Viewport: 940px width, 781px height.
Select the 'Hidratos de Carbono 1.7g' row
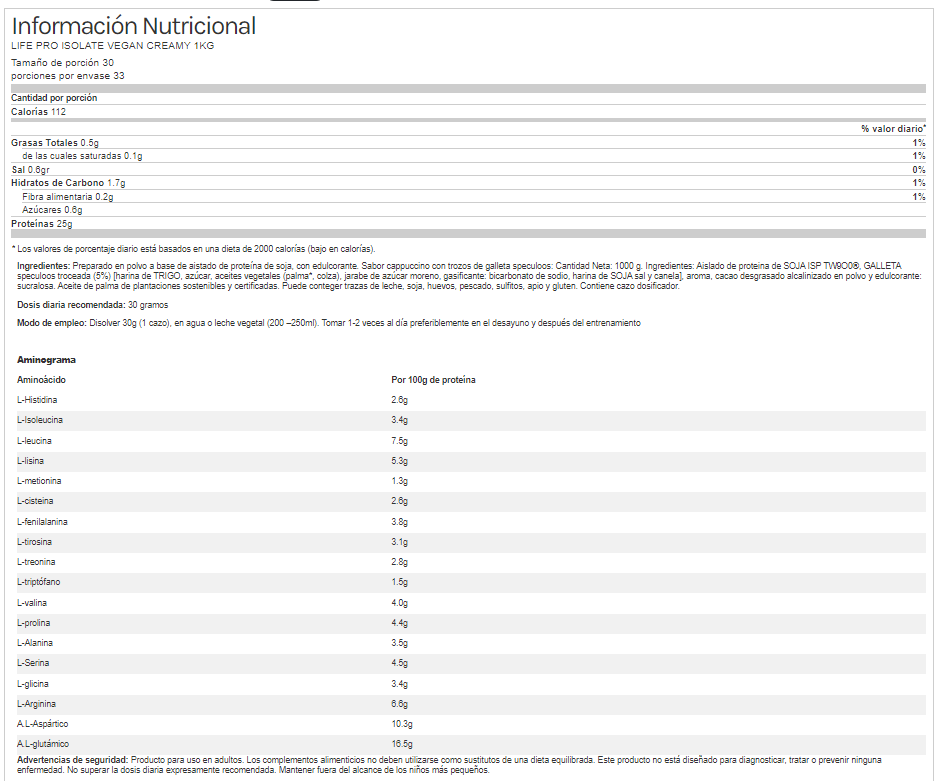[67, 183]
